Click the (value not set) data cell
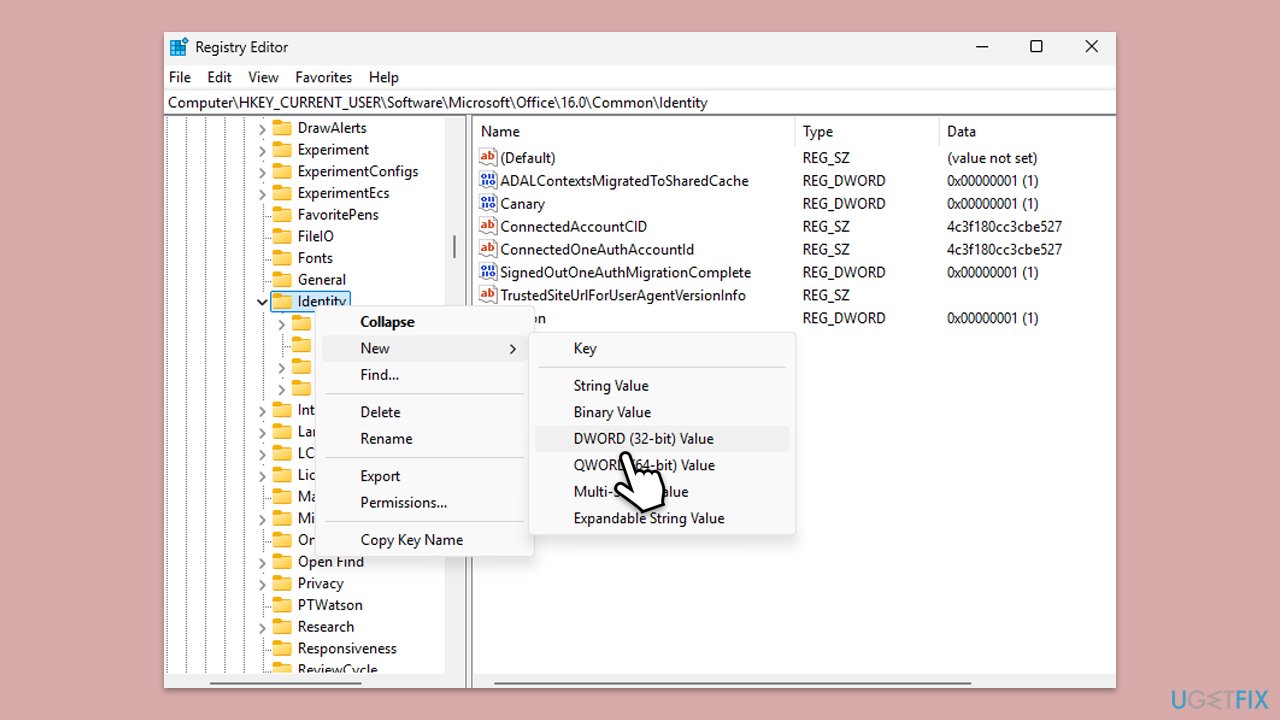 [x=992, y=157]
